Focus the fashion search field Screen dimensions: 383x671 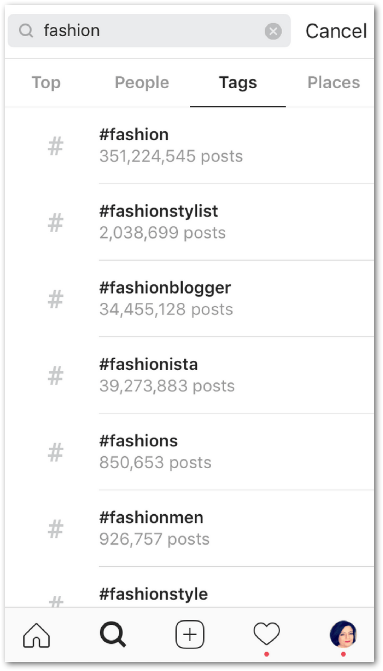click(x=149, y=31)
